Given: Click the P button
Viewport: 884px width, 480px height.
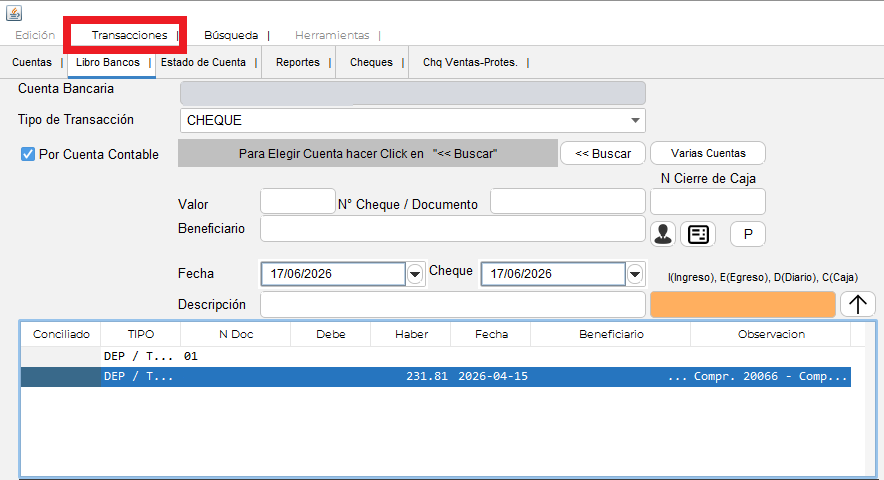Looking at the screenshot, I should [748, 234].
